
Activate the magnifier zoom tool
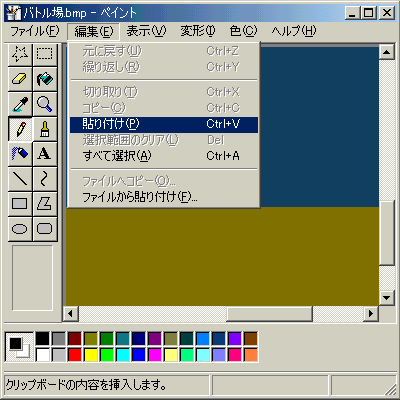click(45, 104)
